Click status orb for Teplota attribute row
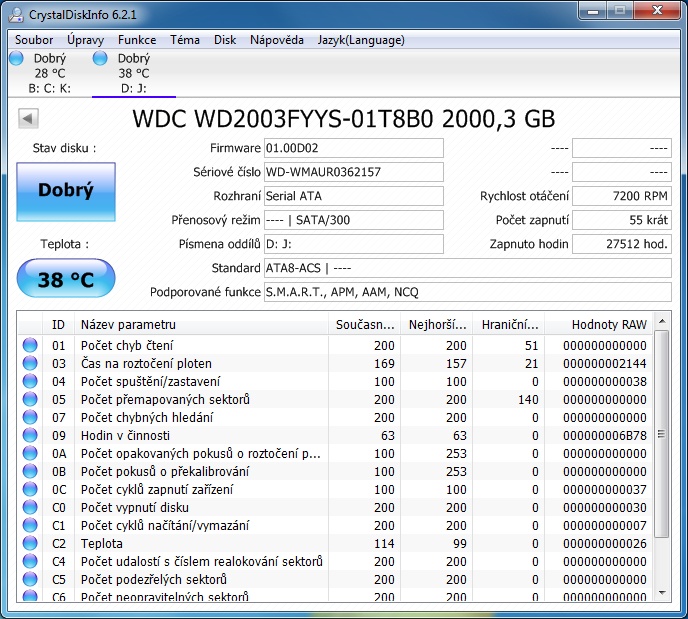This screenshot has height=619, width=688. (30, 544)
